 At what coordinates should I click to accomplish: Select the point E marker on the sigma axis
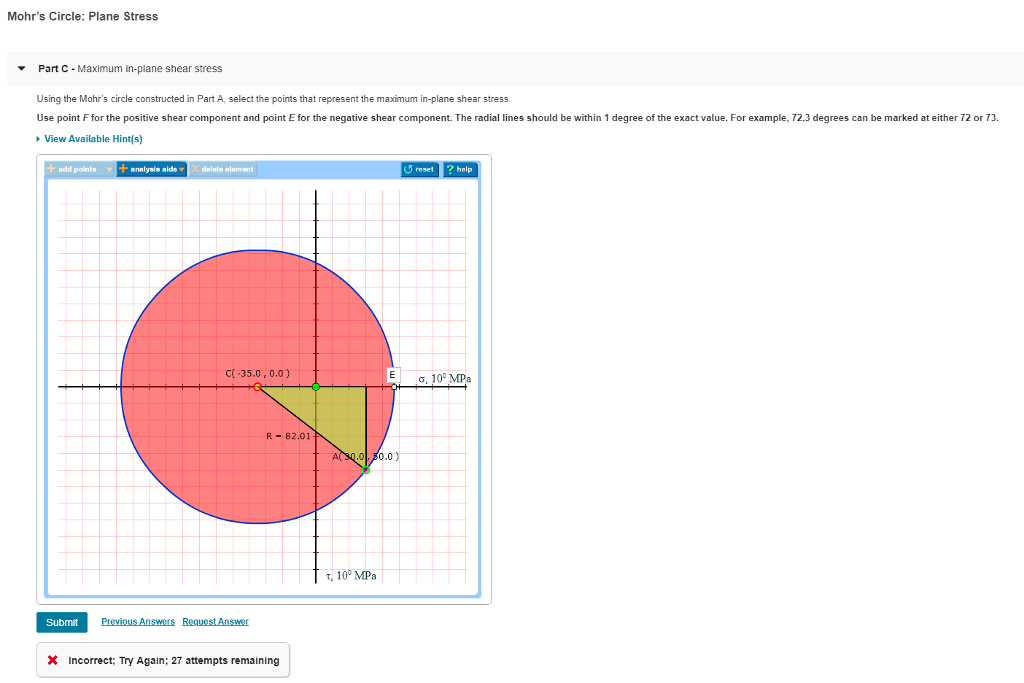point(394,385)
